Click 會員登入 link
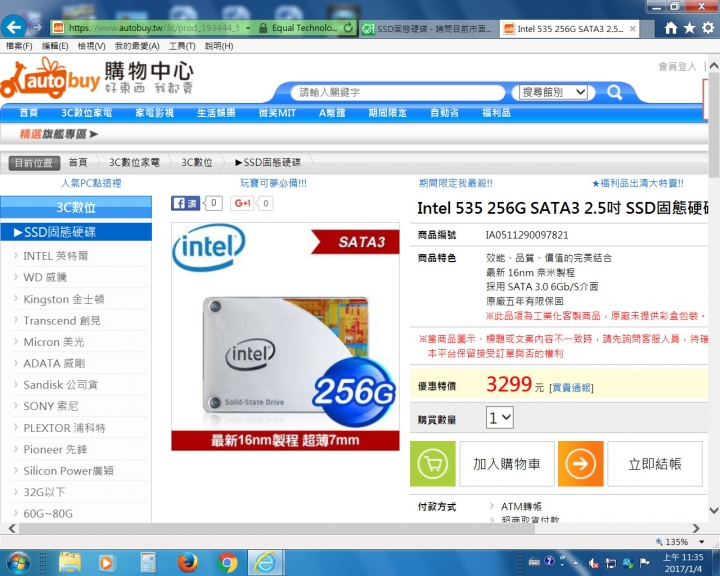This screenshot has height=576, width=720. click(x=677, y=67)
